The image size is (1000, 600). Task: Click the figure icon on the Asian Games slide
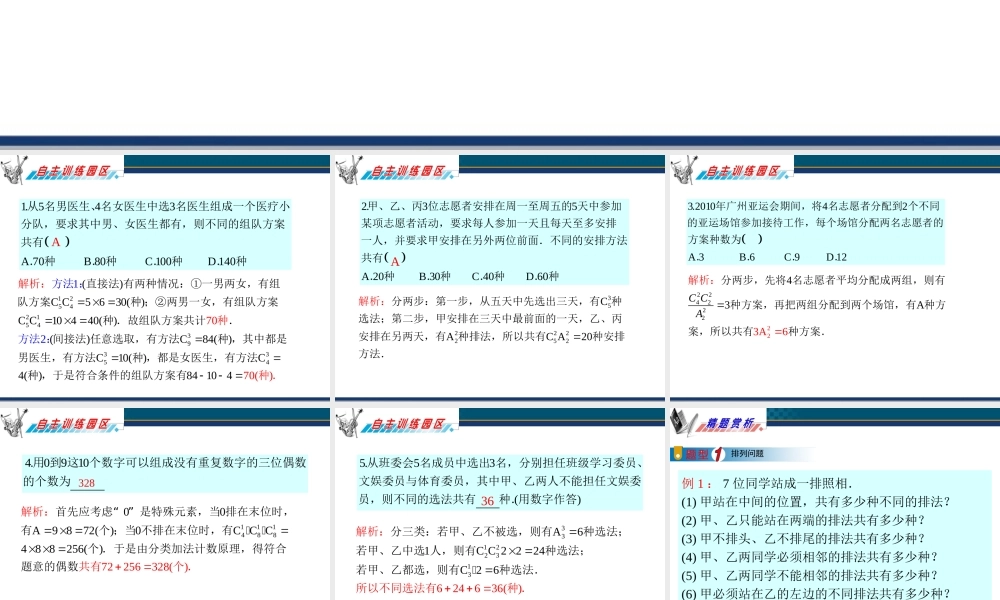684,170
